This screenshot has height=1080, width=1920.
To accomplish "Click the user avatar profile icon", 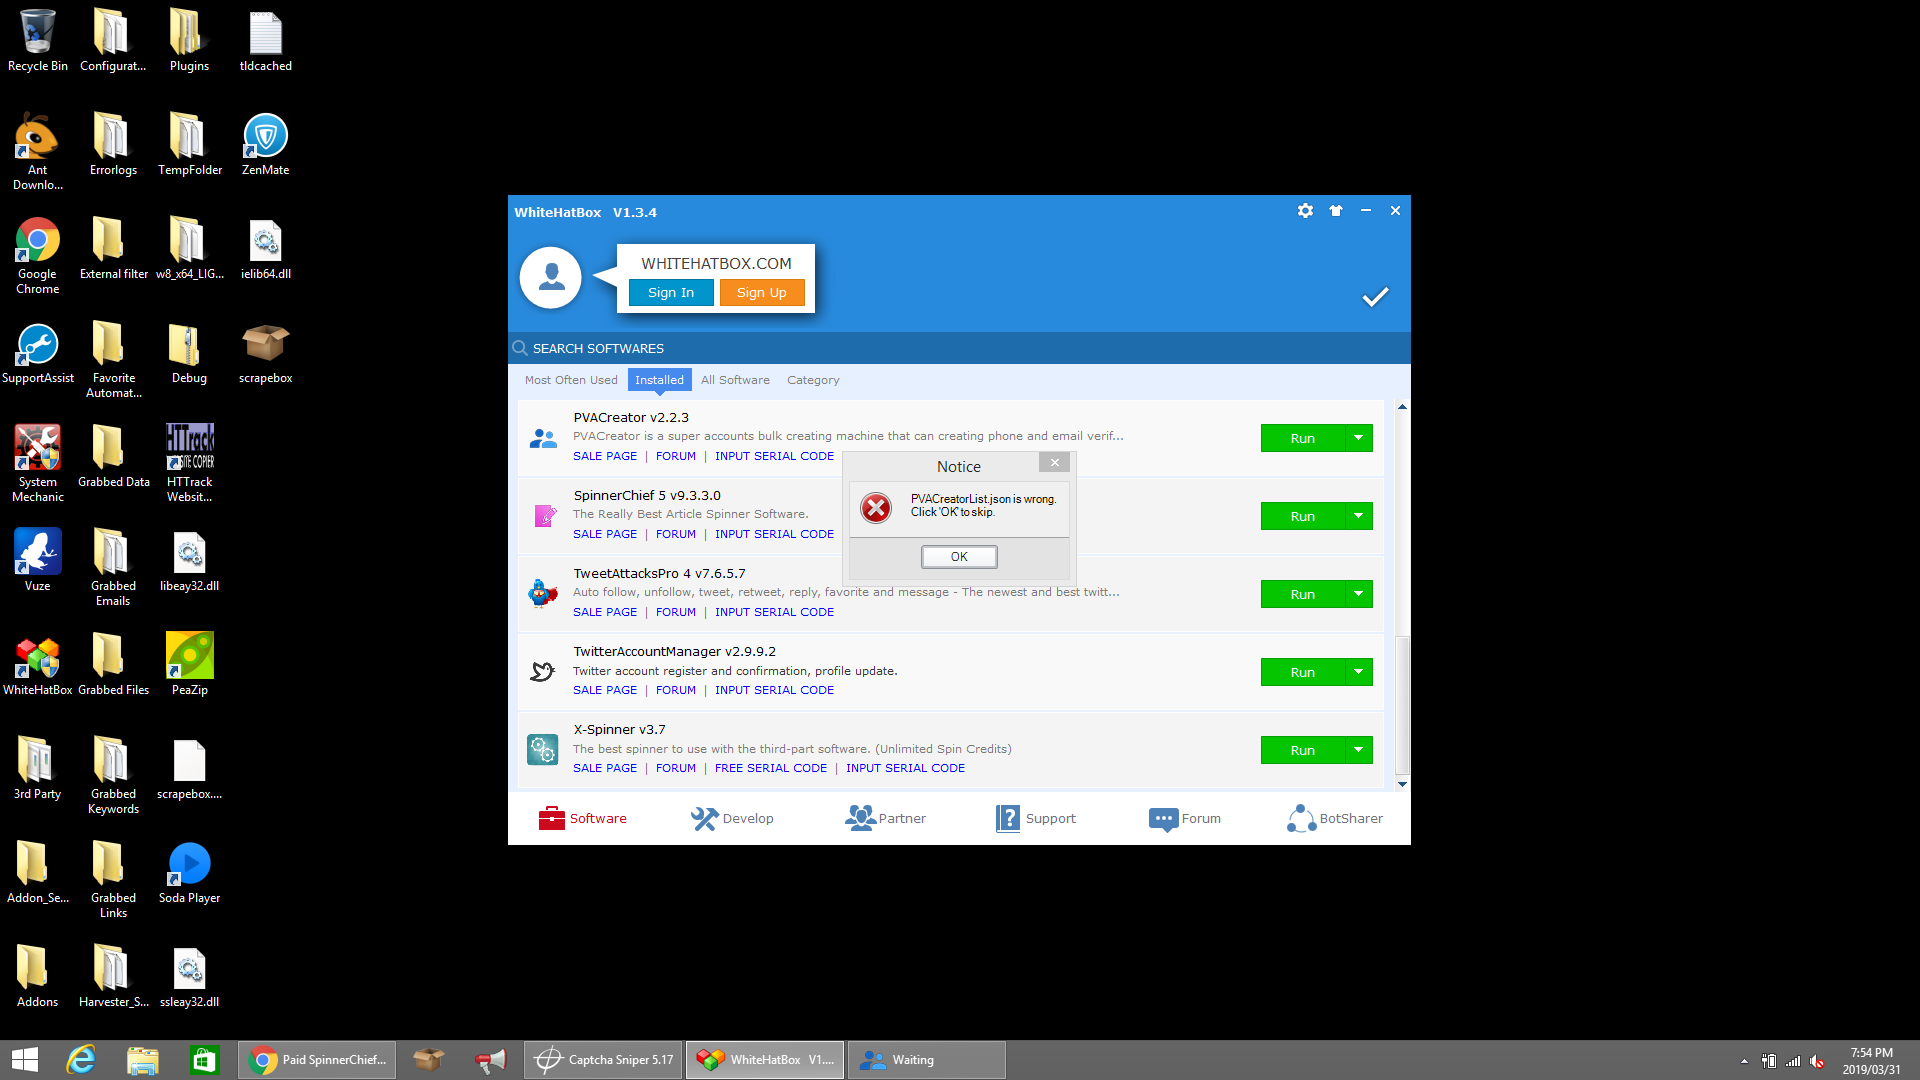I will pos(550,278).
